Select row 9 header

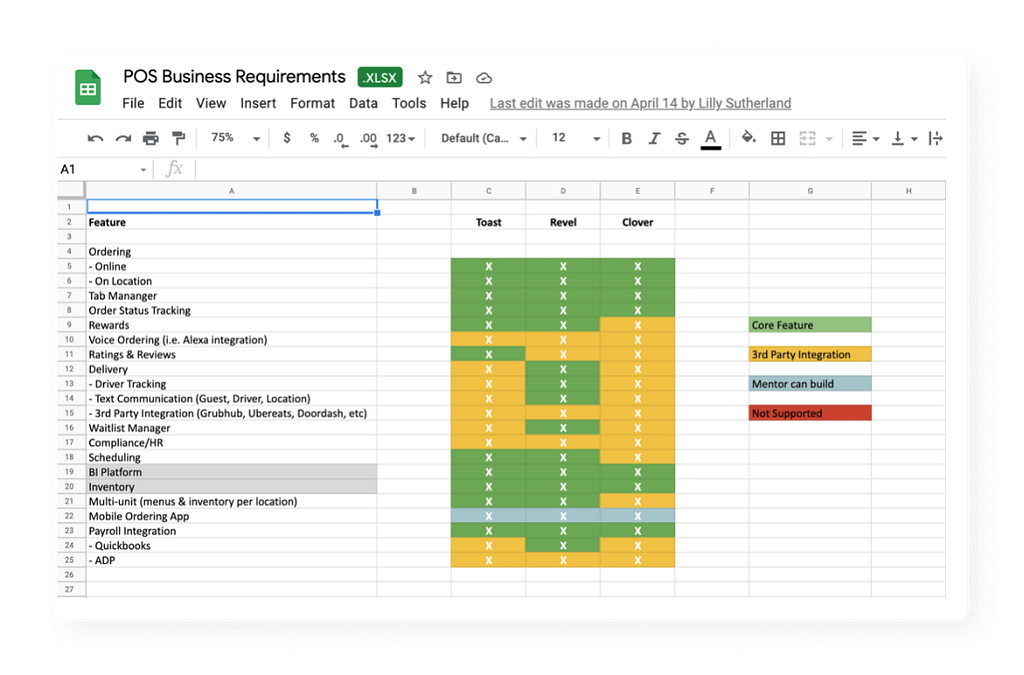pos(71,325)
